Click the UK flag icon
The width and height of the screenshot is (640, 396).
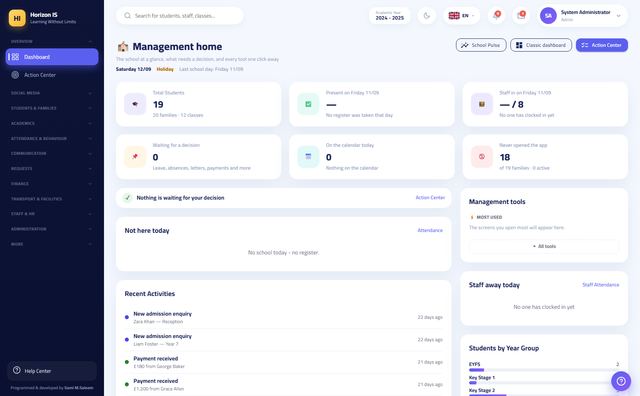tap(454, 16)
